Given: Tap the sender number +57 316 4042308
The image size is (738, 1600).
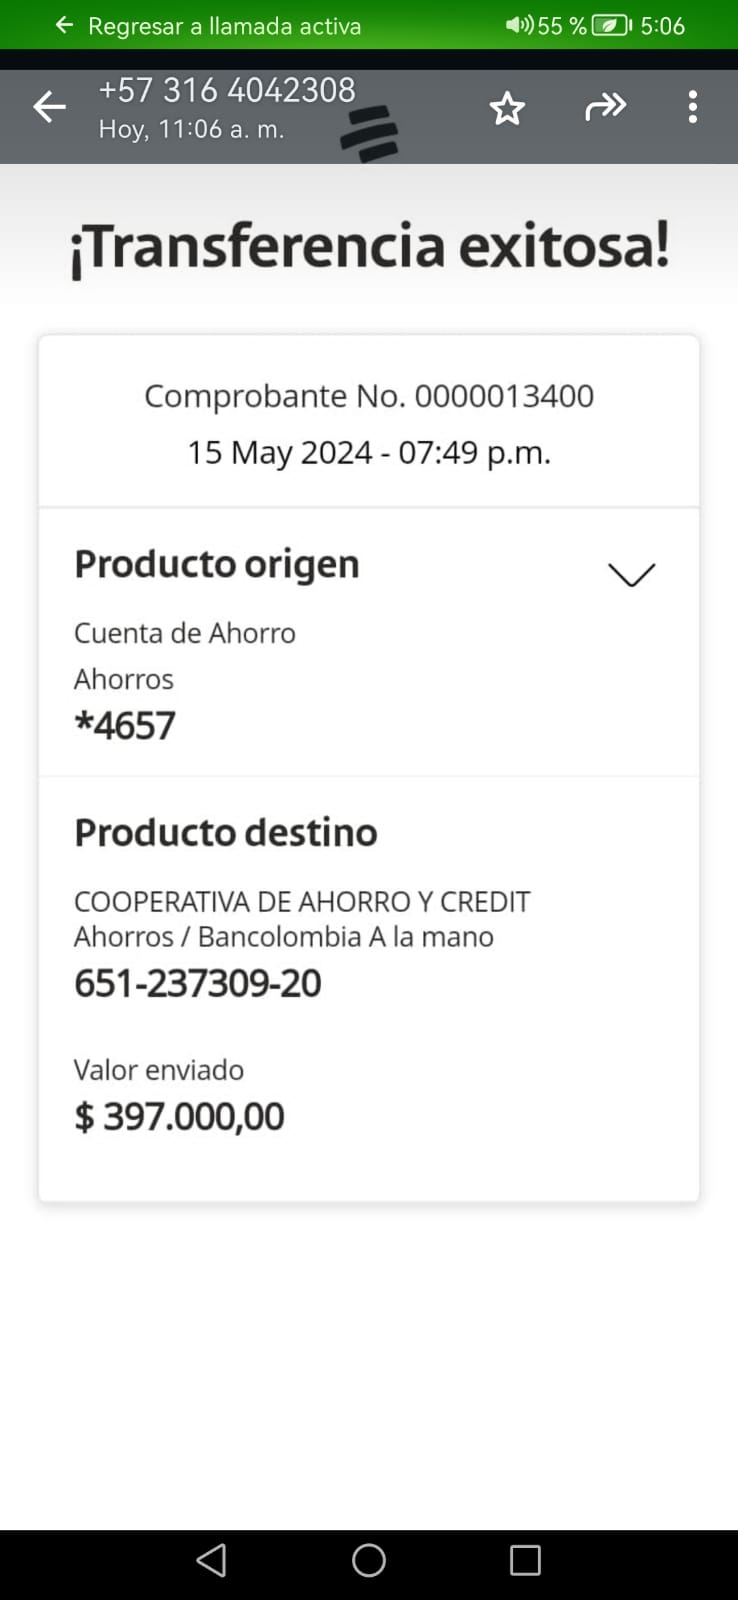Looking at the screenshot, I should pos(227,90).
